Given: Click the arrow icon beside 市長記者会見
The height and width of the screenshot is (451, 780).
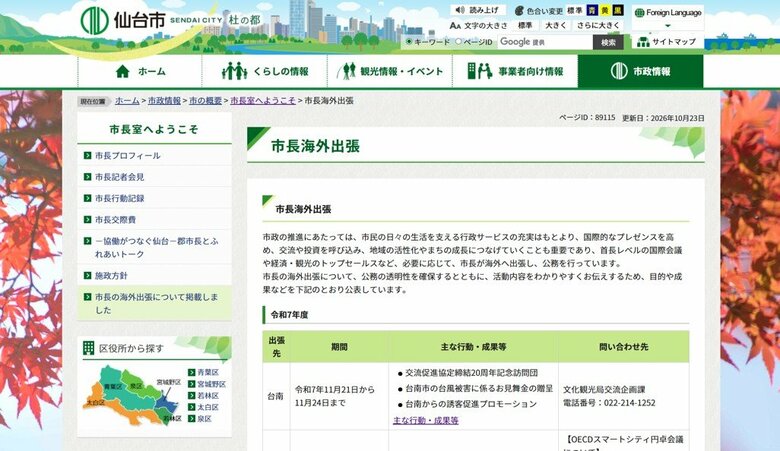Looking at the screenshot, I should coord(88,177).
